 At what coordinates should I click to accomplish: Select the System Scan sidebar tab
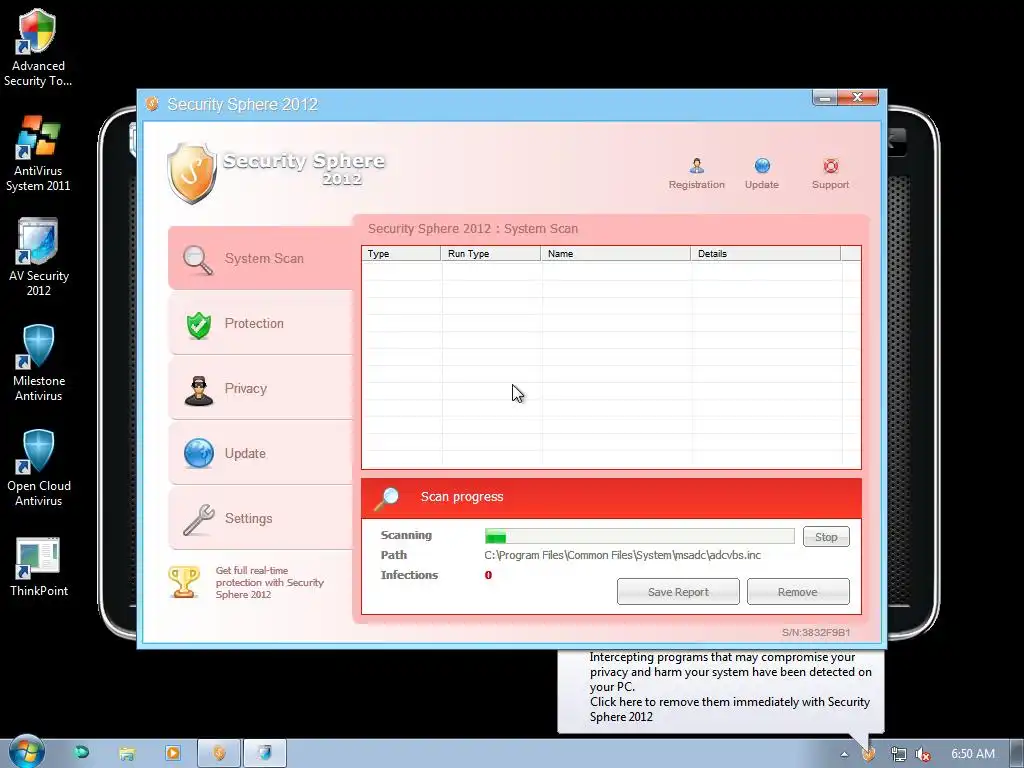[260, 258]
